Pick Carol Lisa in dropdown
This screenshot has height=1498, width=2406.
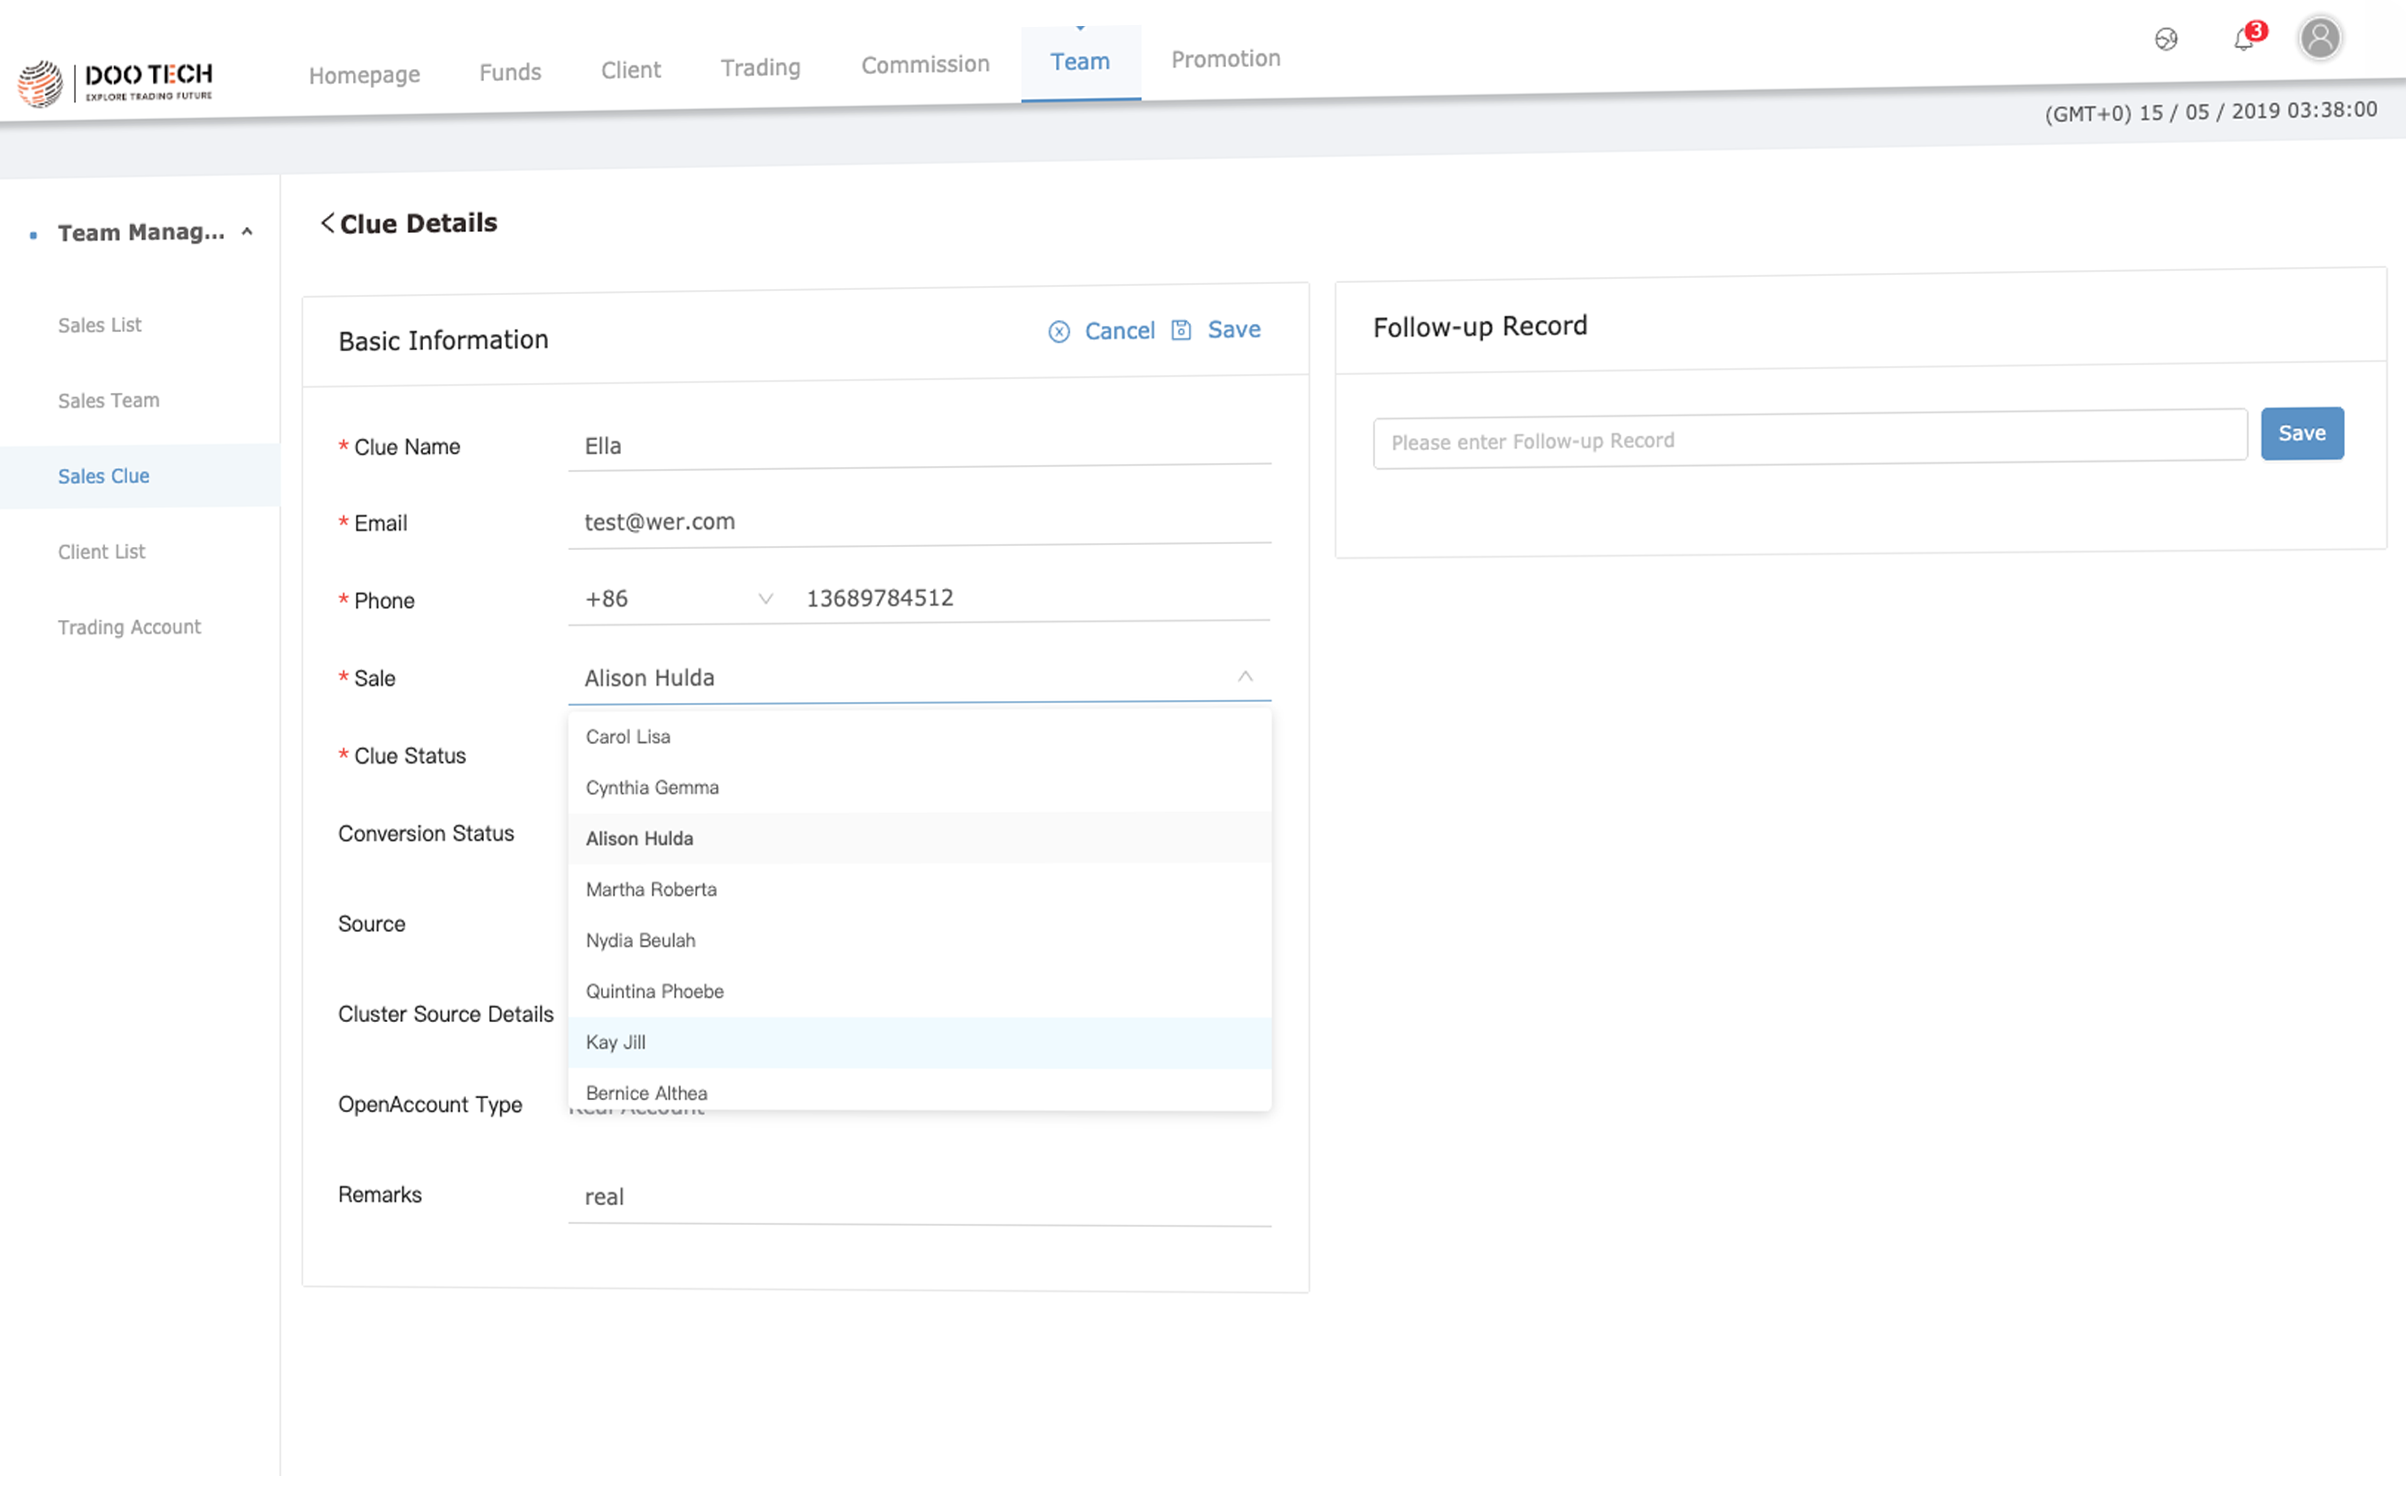[x=628, y=736]
